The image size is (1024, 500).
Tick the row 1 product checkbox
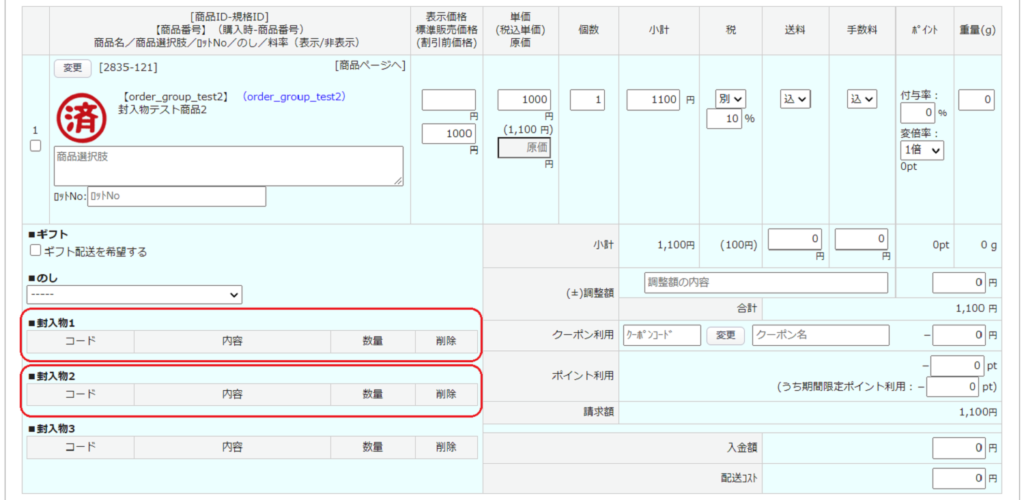coord(35,146)
